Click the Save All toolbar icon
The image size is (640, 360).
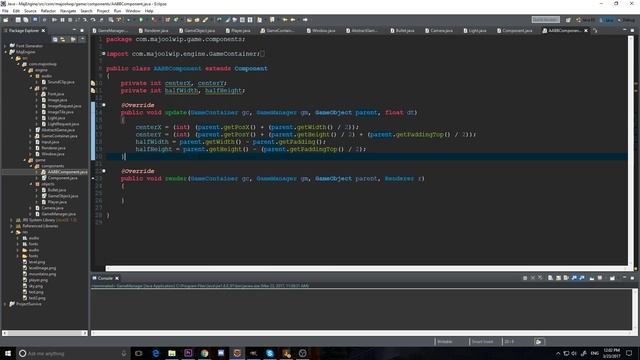[26, 20]
